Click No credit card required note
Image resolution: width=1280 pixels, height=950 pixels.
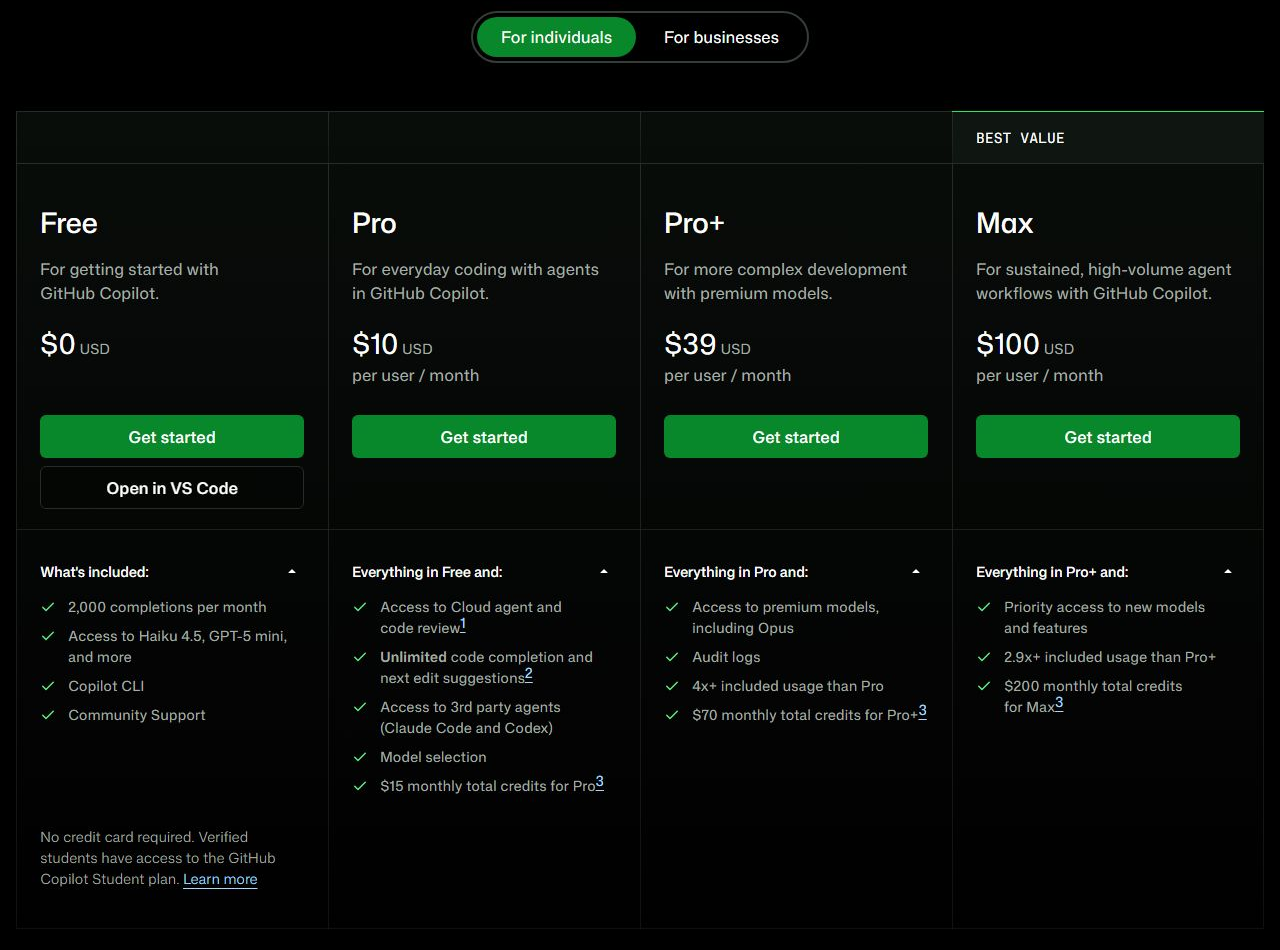click(x=158, y=858)
